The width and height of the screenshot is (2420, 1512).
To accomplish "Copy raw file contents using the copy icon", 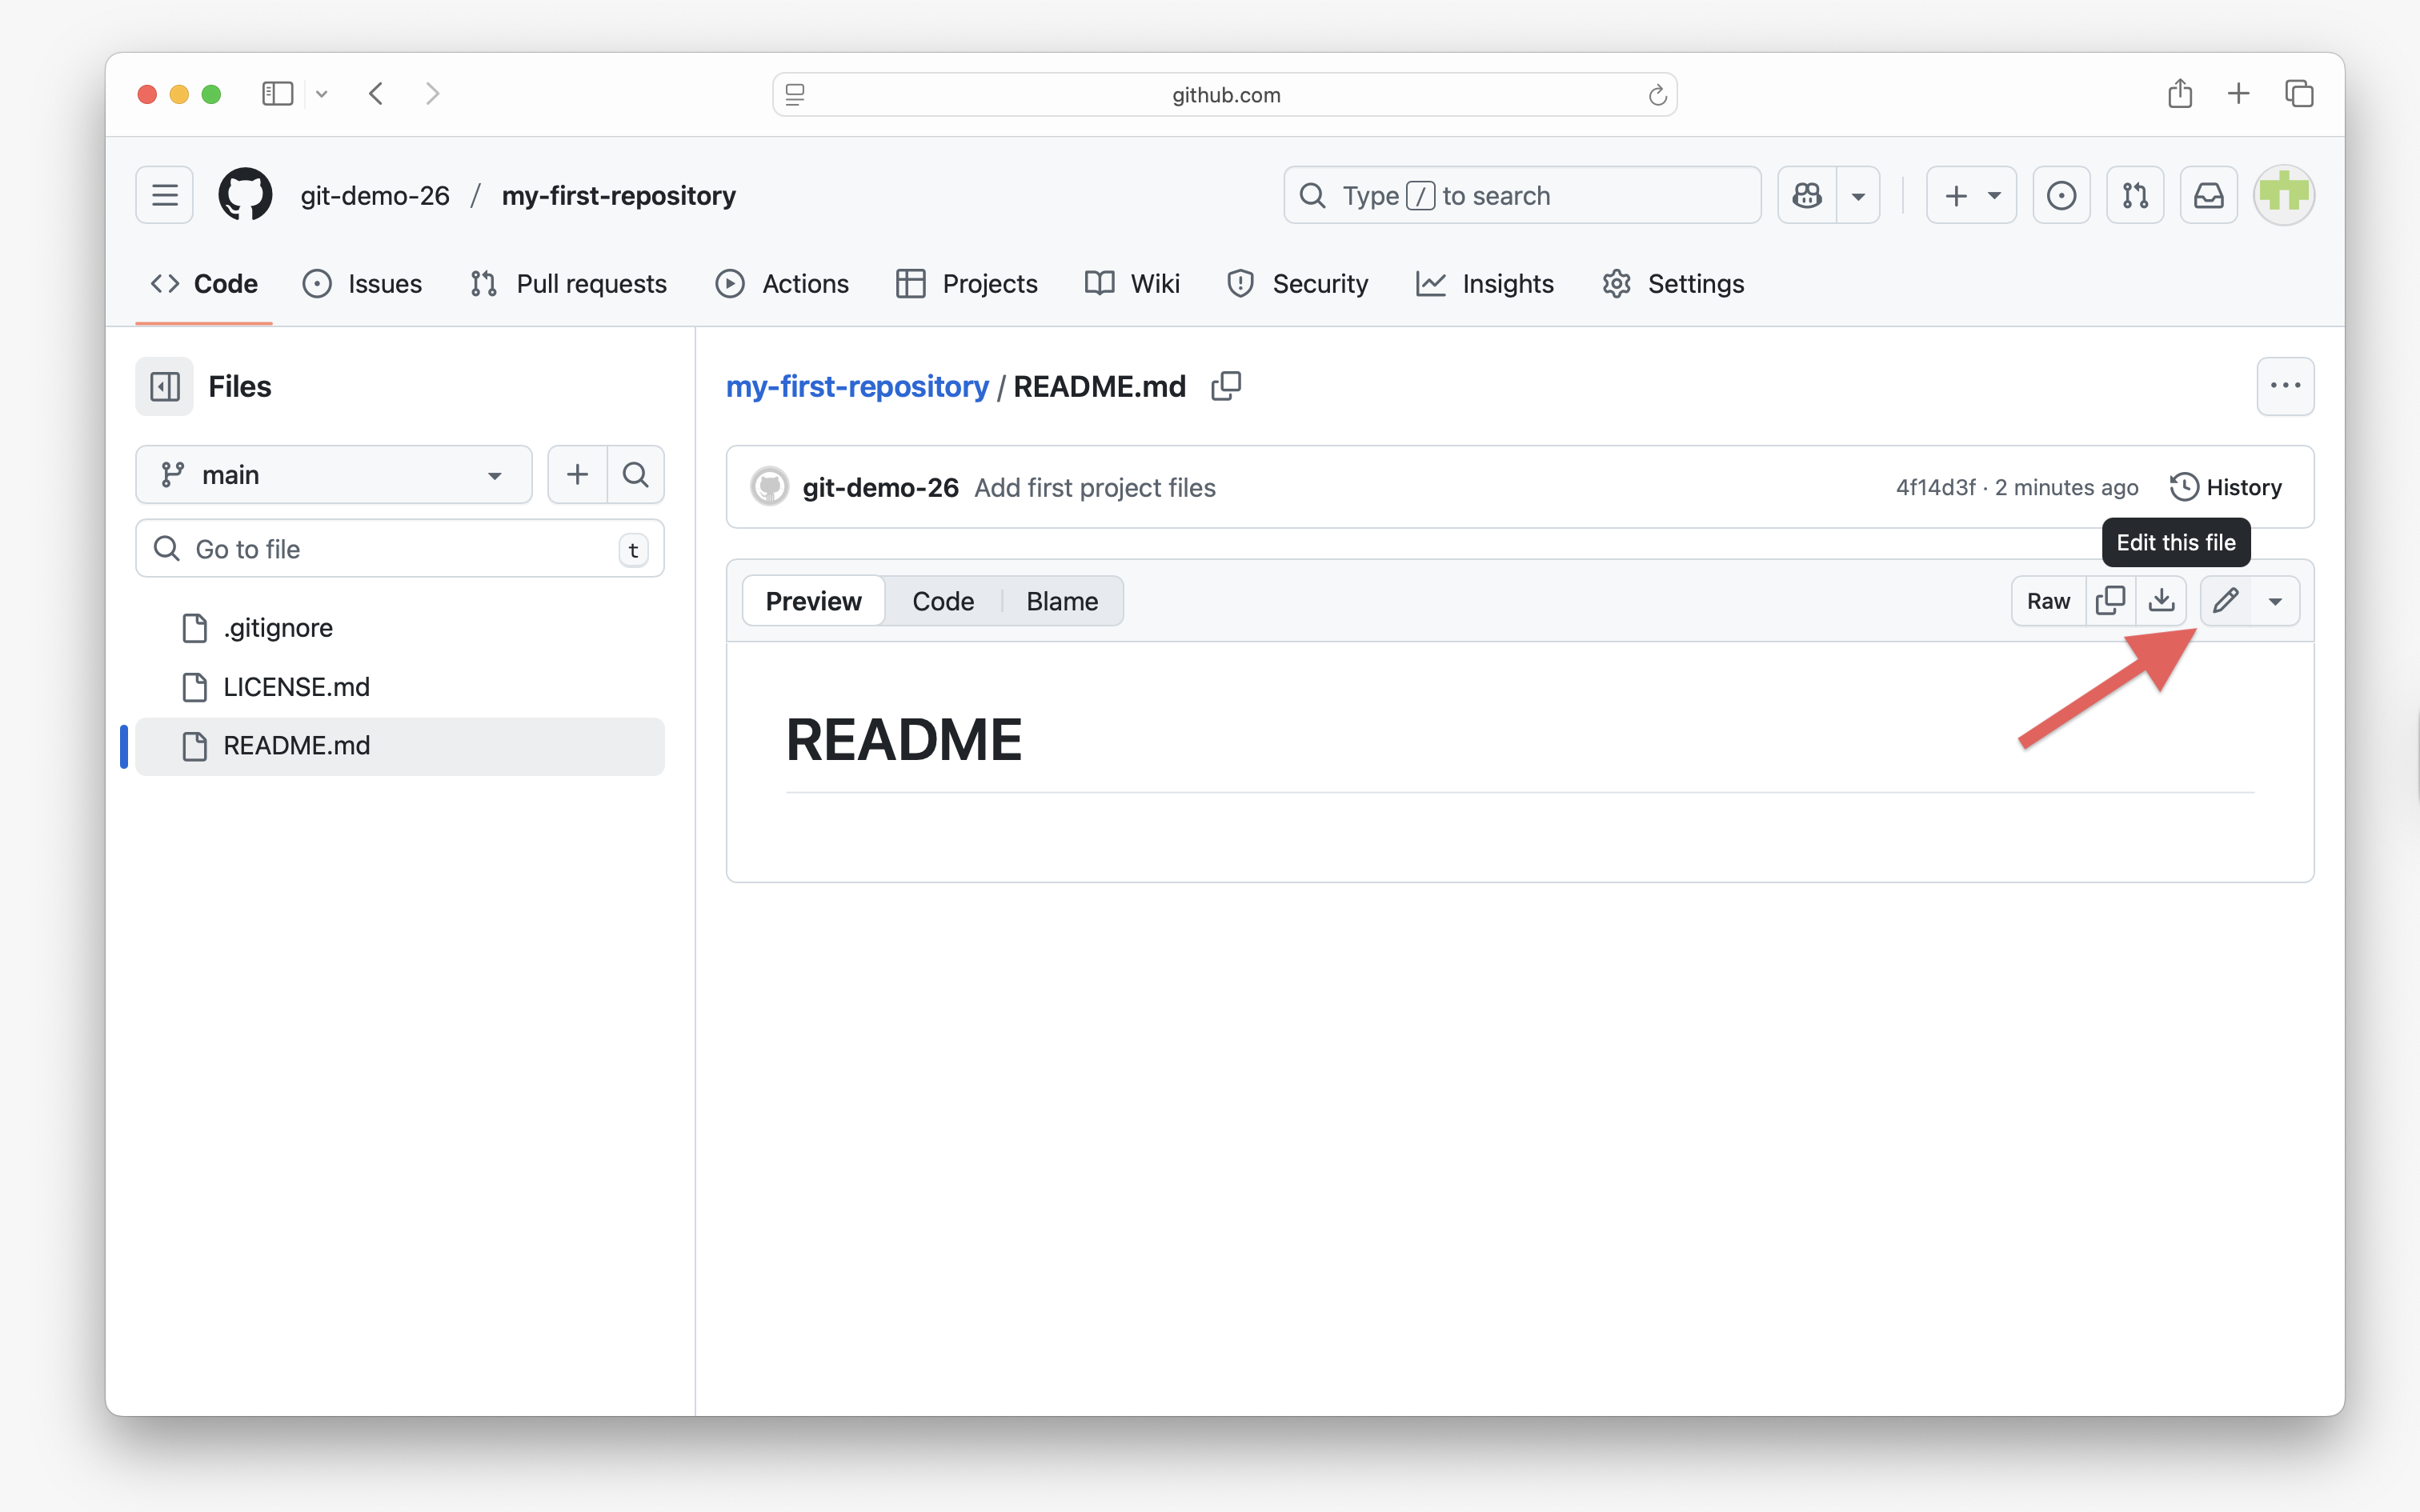I will pyautogui.click(x=2111, y=600).
